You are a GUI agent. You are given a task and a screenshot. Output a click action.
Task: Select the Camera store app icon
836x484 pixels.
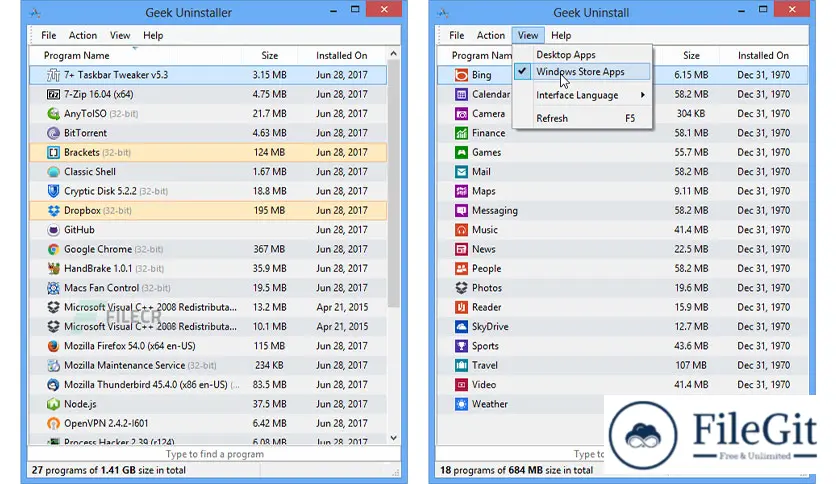(x=461, y=114)
